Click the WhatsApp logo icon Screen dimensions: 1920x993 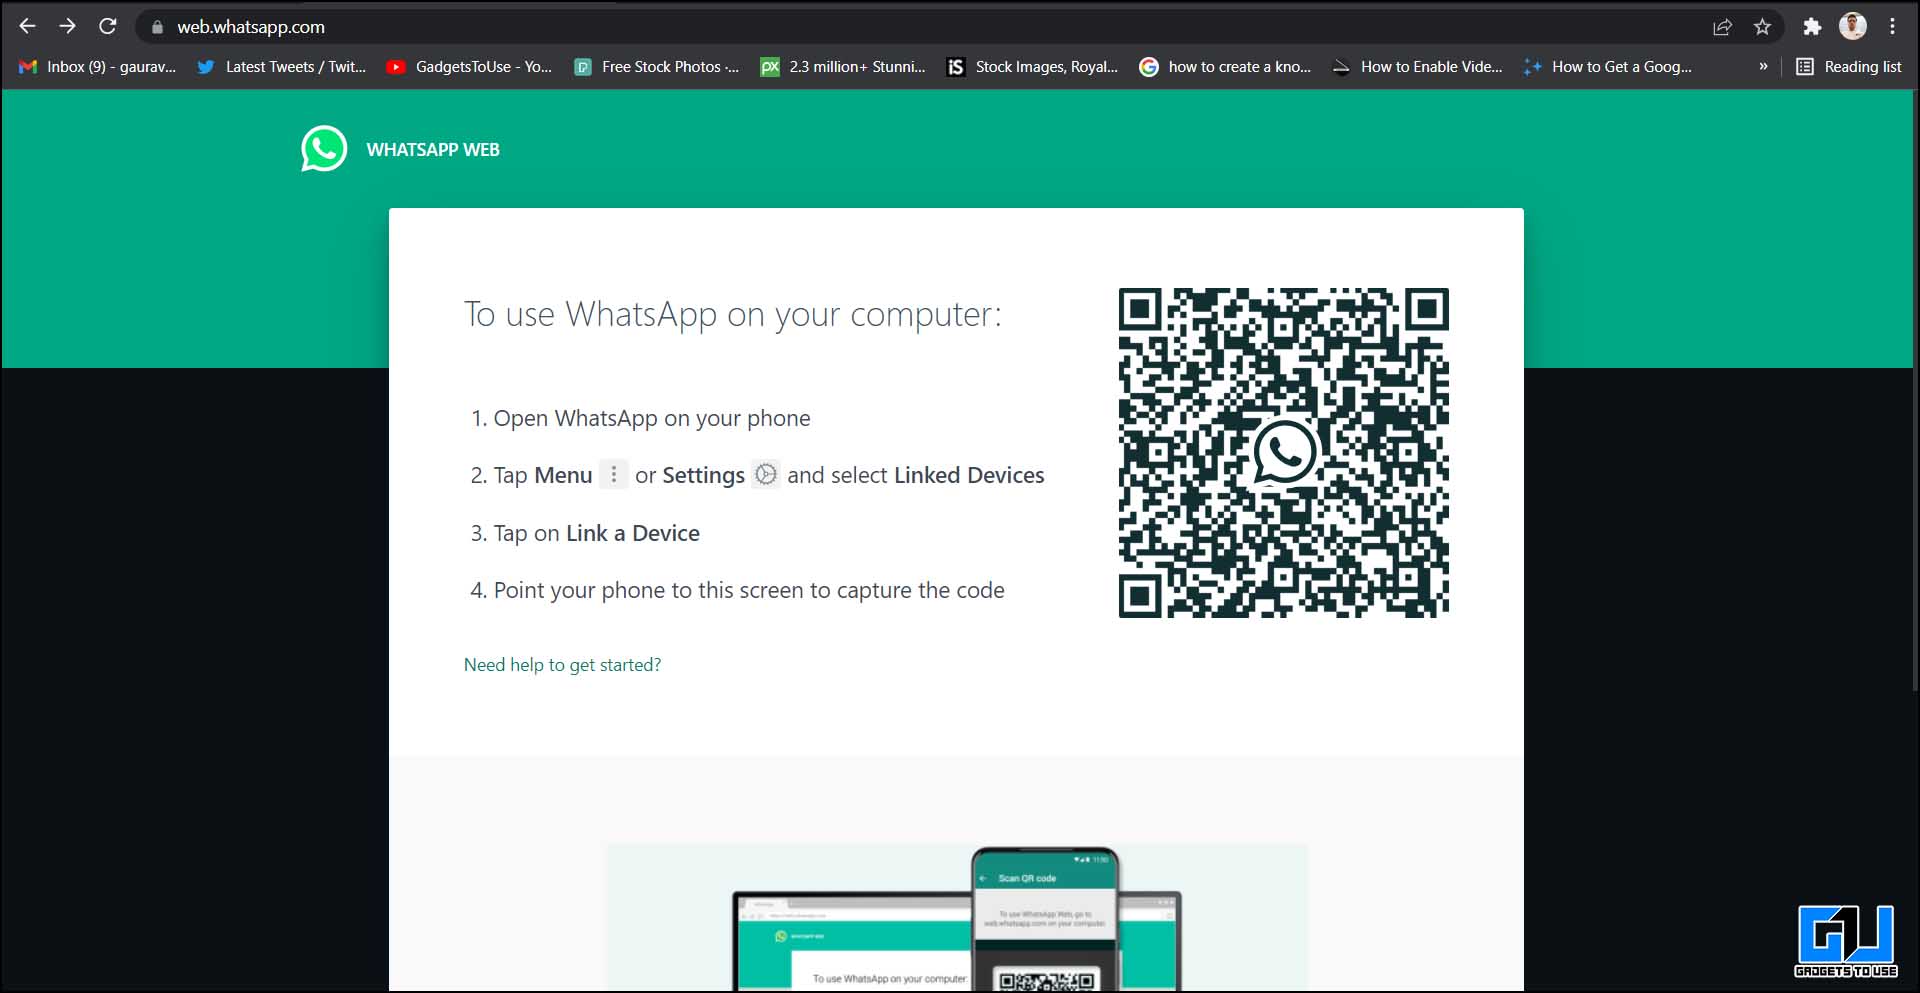point(324,149)
